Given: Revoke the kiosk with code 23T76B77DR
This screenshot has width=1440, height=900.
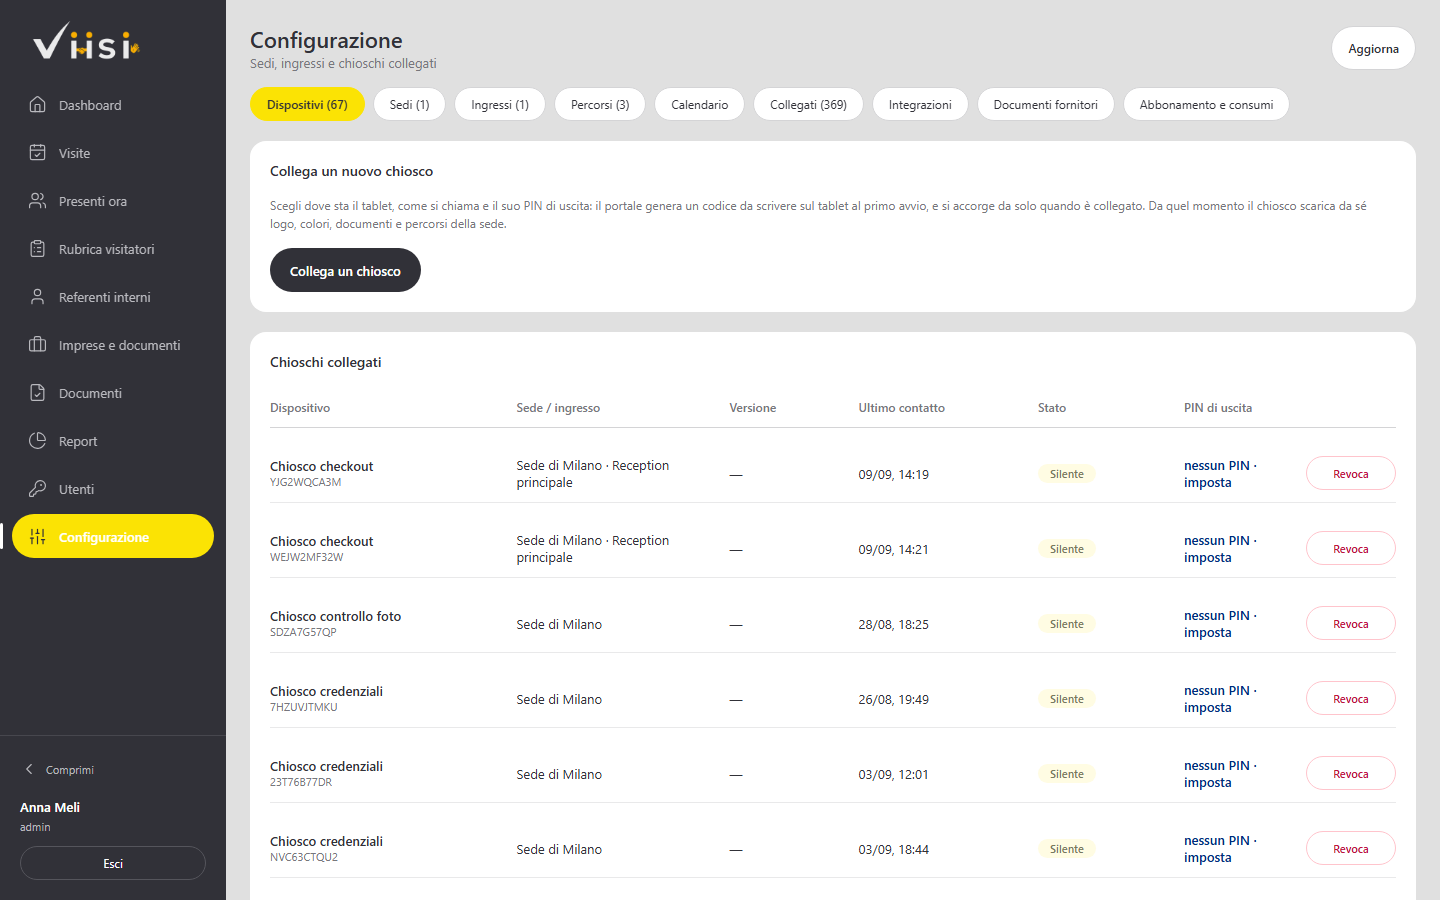Looking at the screenshot, I should [1350, 773].
